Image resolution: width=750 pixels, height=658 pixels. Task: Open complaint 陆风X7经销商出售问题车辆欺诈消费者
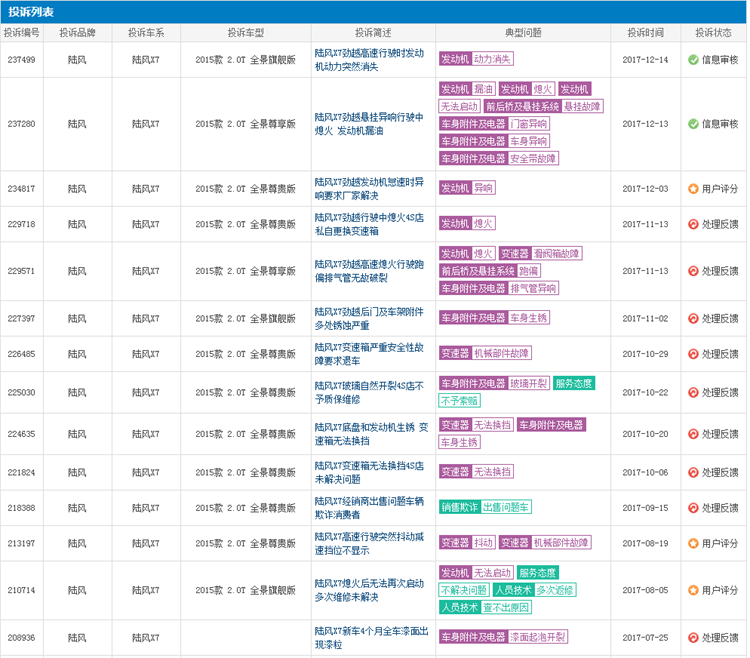tap(369, 508)
